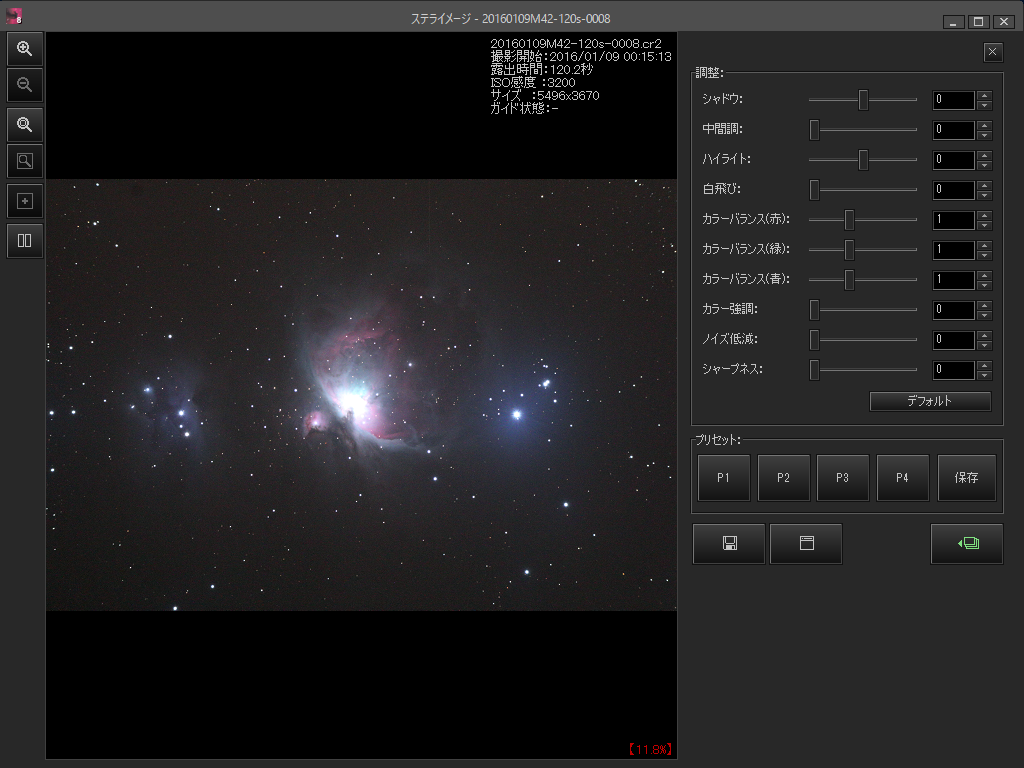The height and width of the screenshot is (768, 1024).
Task: Click the zoom out magnifier icon
Action: click(25, 85)
